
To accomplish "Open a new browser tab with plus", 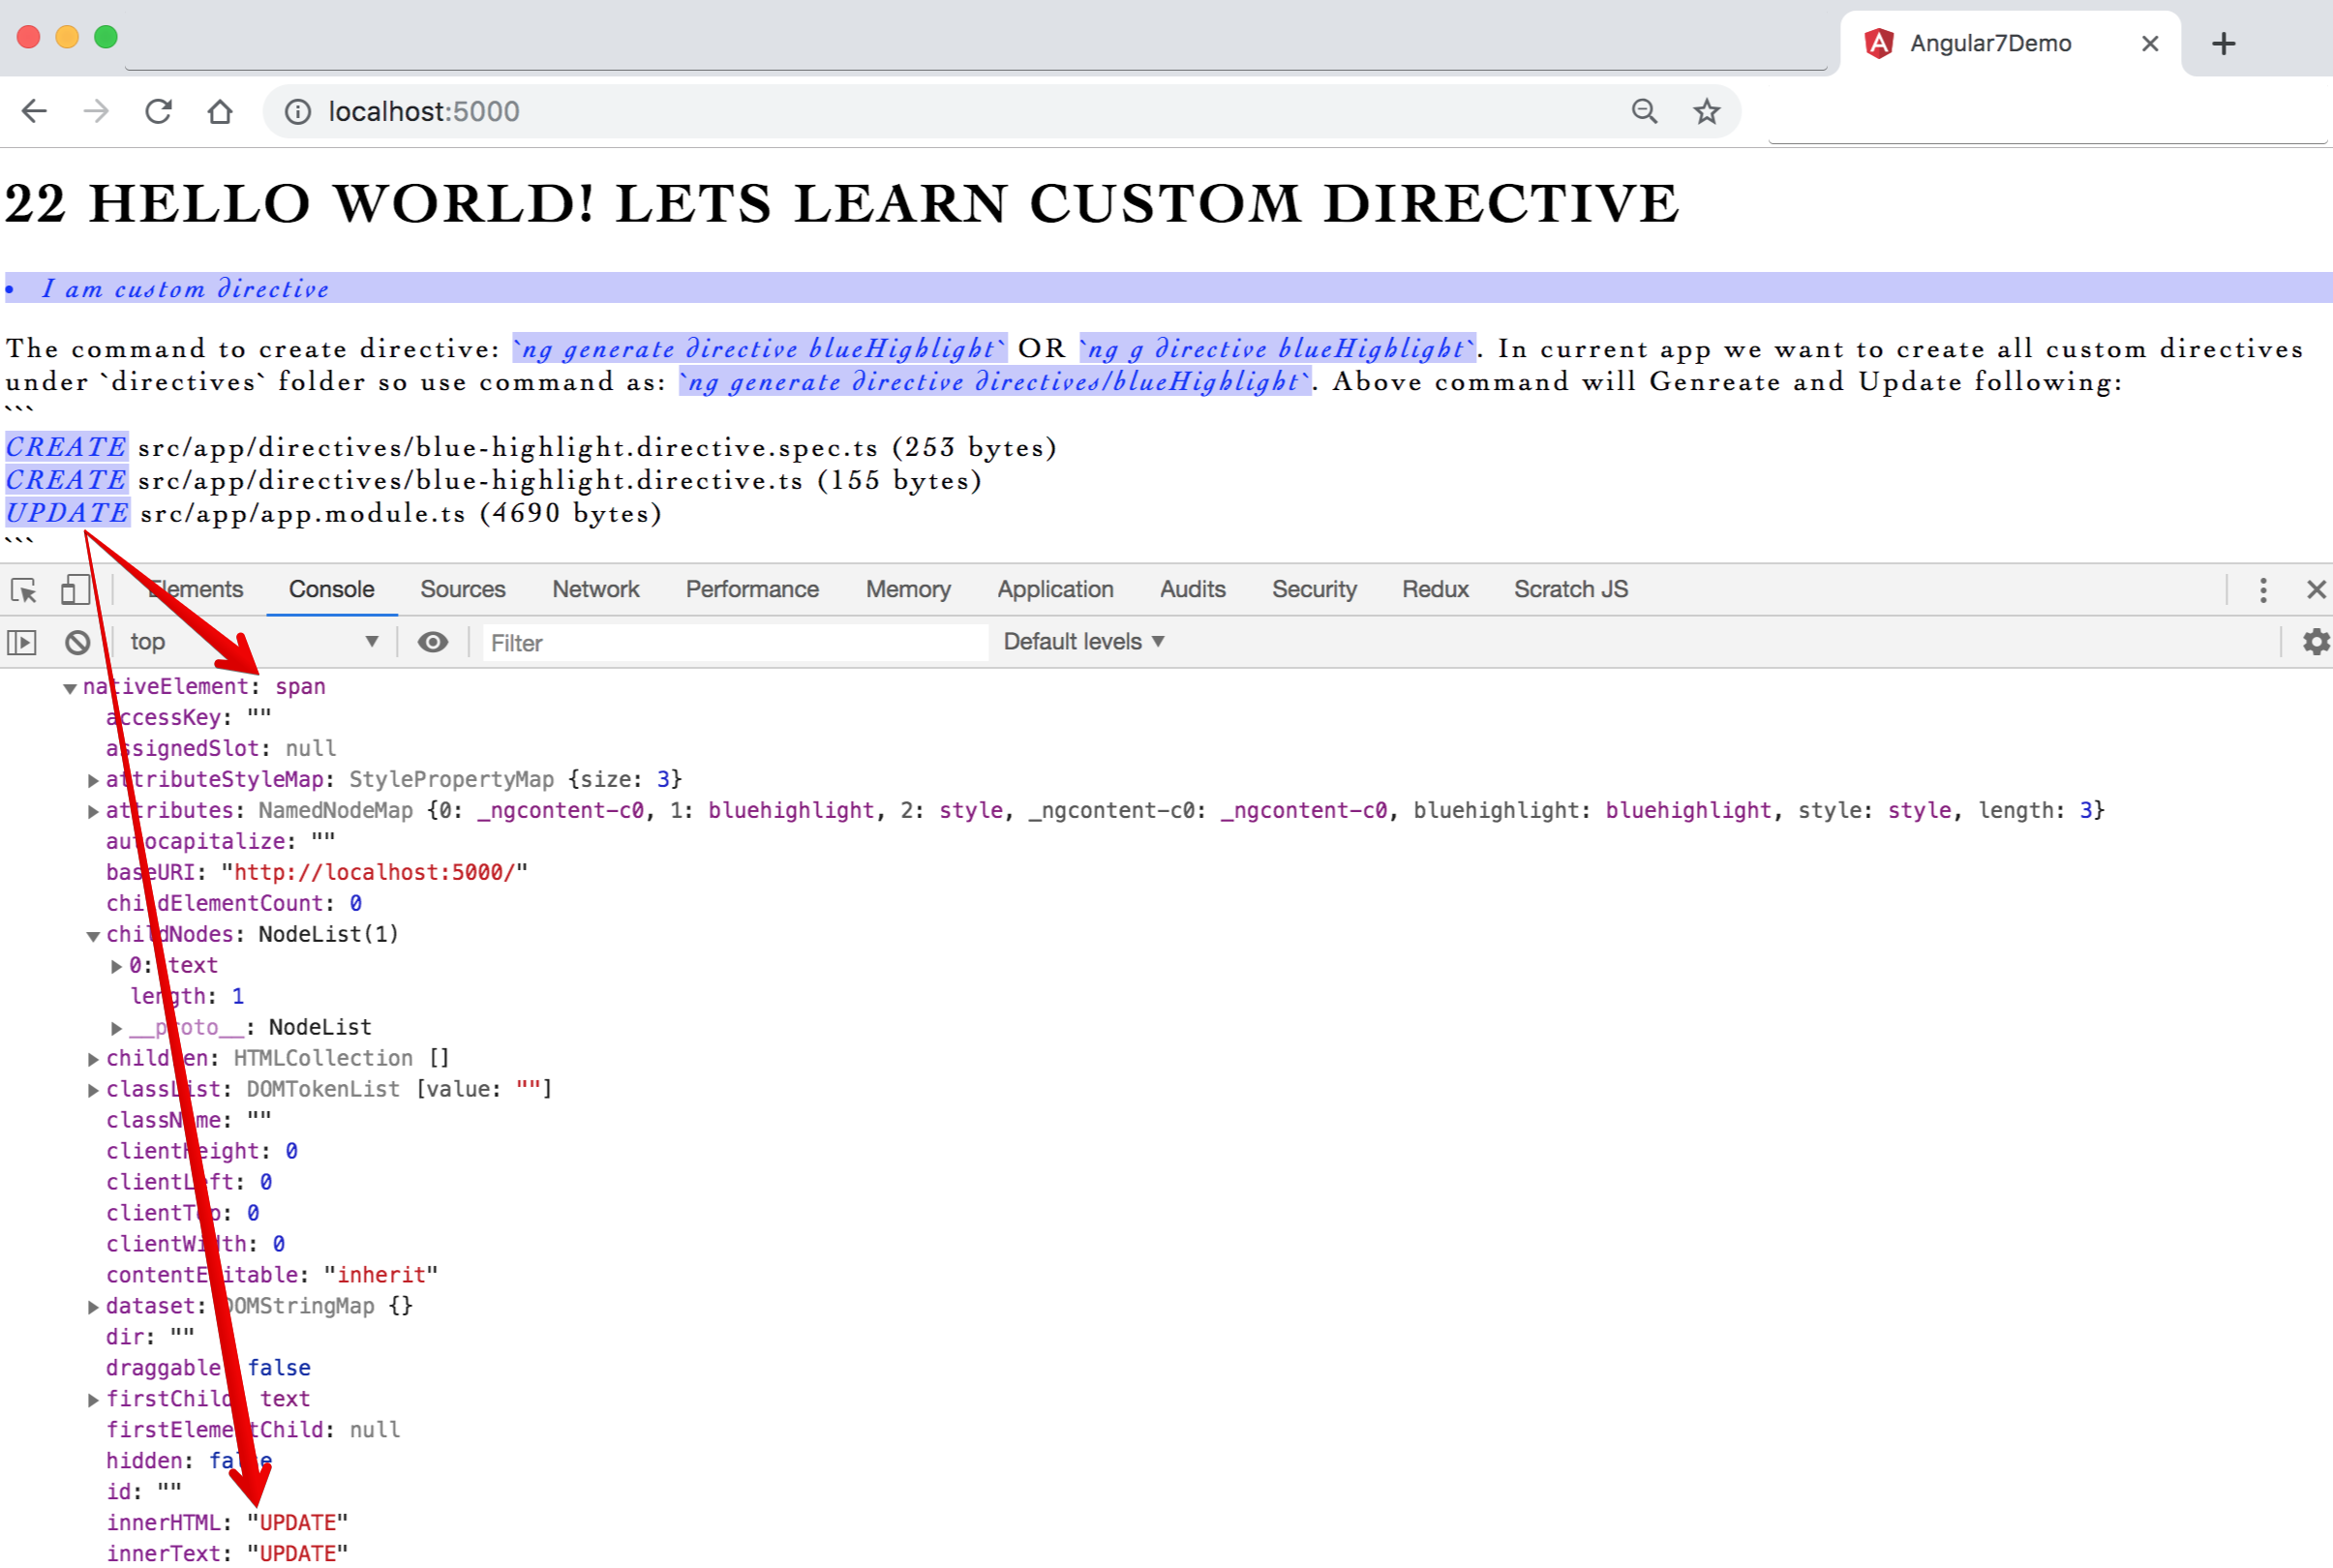I will click(x=2223, y=43).
